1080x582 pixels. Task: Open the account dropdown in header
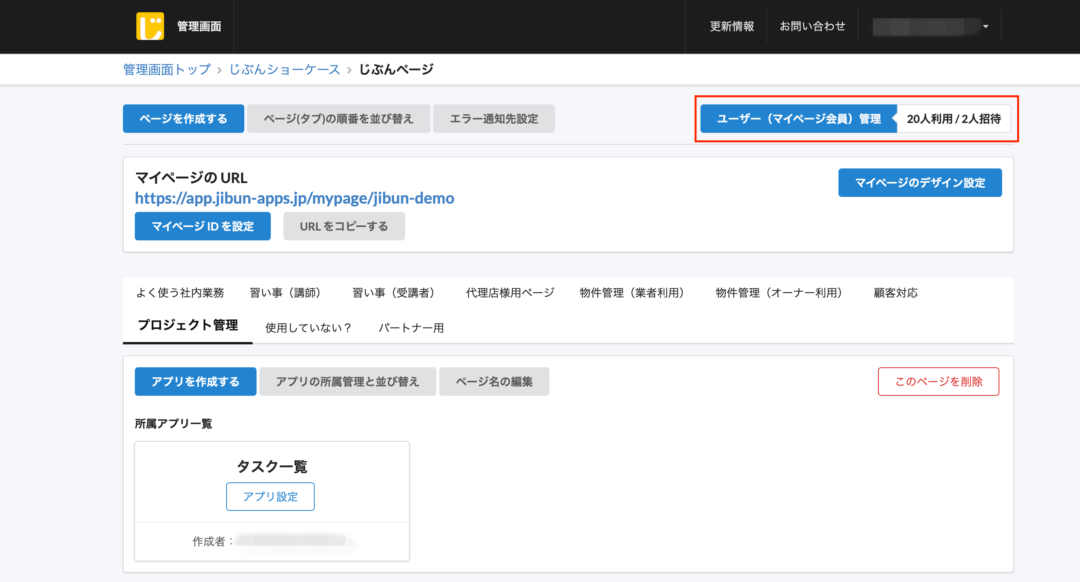pyautogui.click(x=931, y=26)
